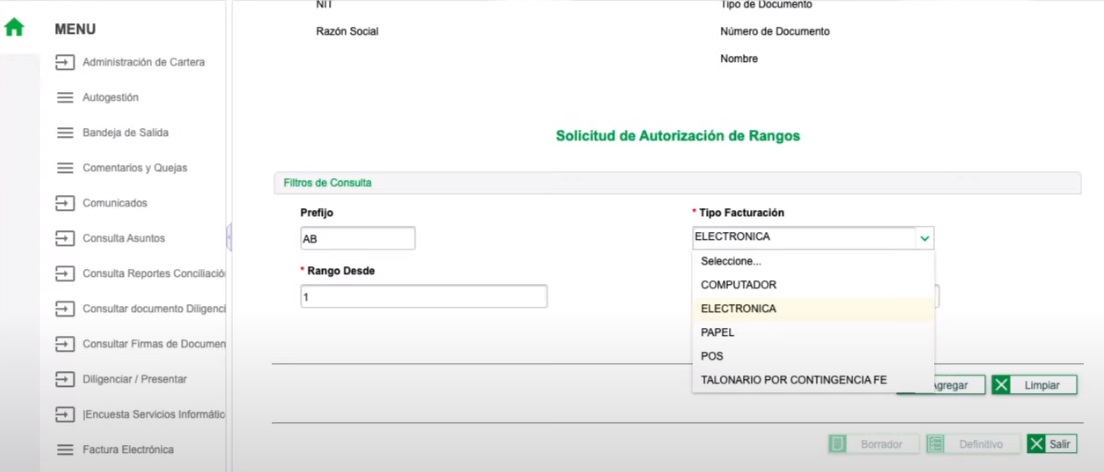Viewport: 1104px width, 472px height.
Task: Pick TALONARIO POR CONTINGENCIA FE option
Action: tap(813, 380)
